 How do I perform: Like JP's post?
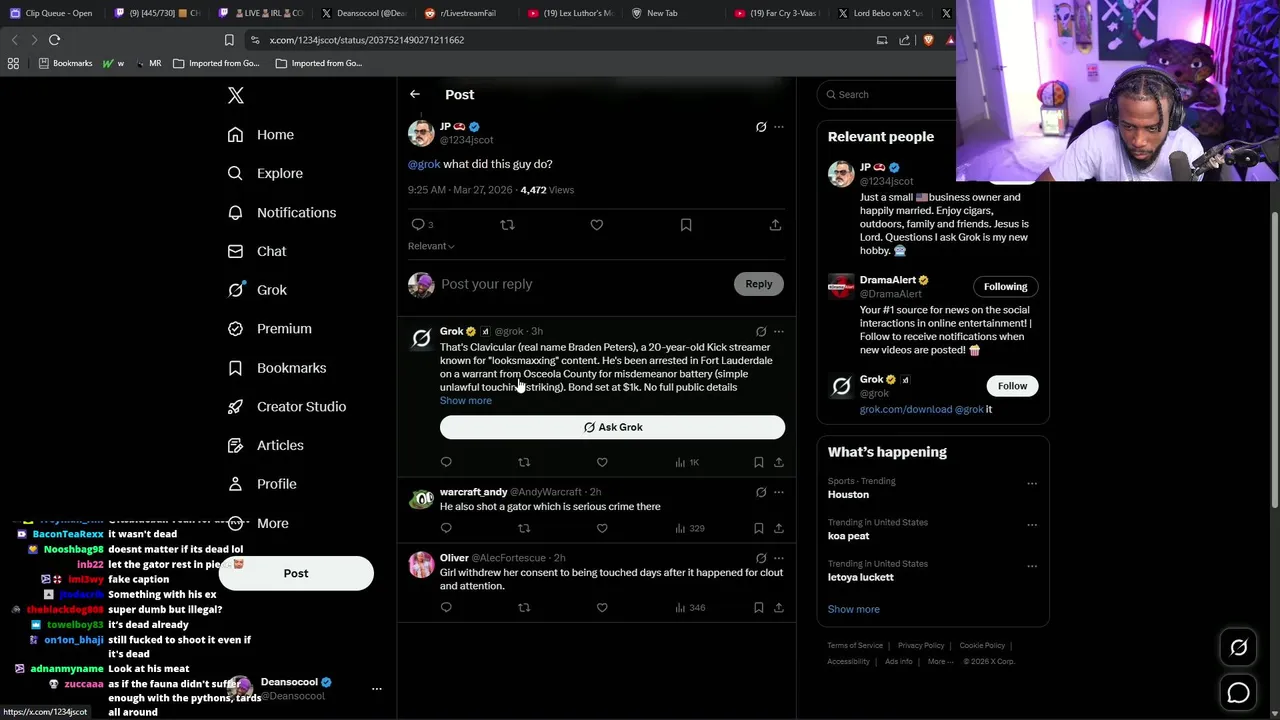point(597,225)
